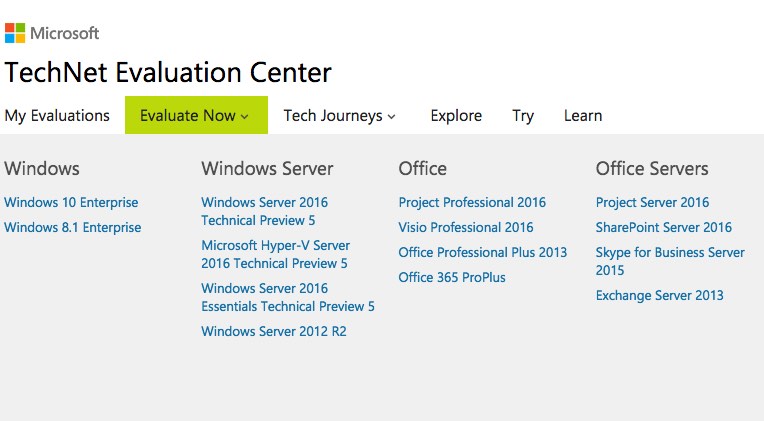This screenshot has height=421, width=764.
Task: Open Windows 10 Enterprise evaluation link
Action: click(x=71, y=202)
